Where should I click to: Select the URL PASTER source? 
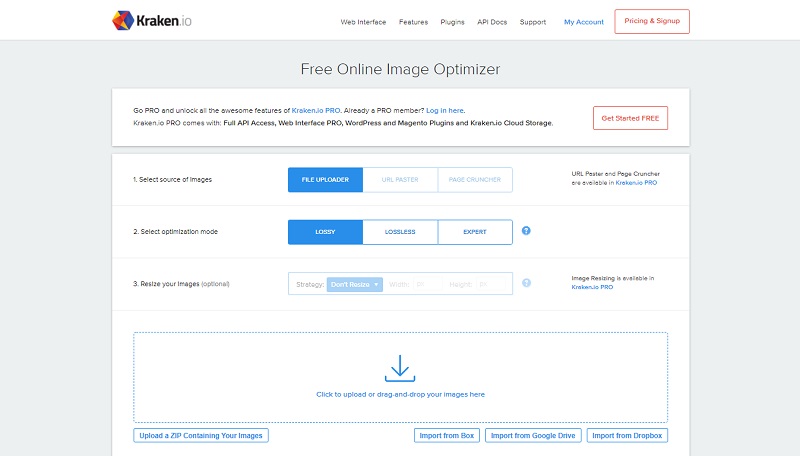[400, 180]
